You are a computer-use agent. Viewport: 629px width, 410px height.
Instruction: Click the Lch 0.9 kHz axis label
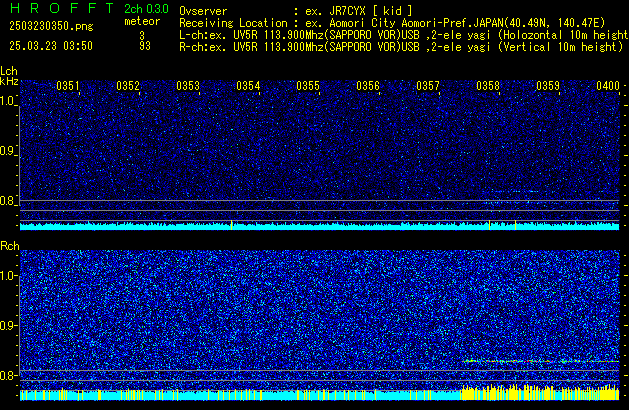8,151
